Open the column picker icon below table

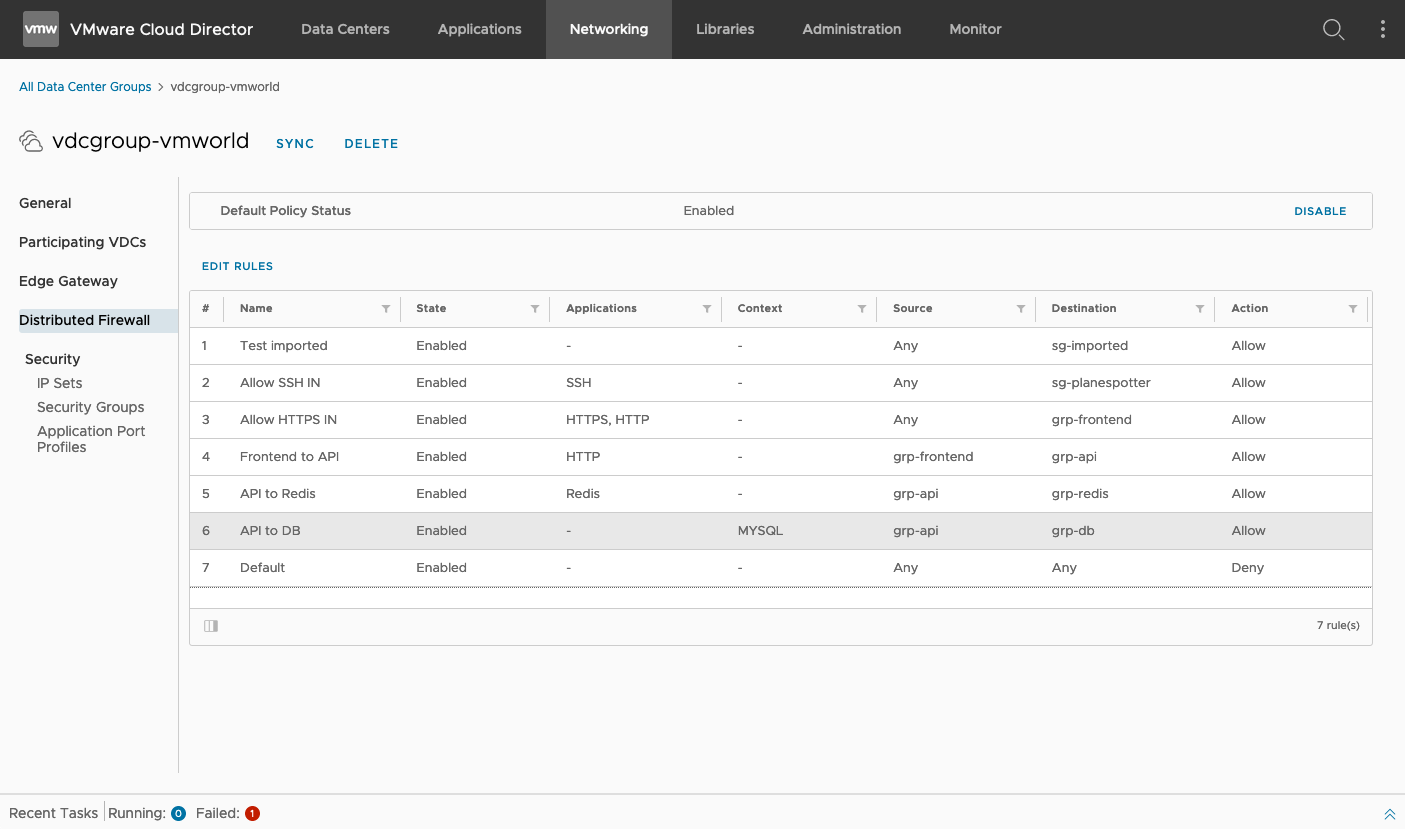click(x=211, y=626)
